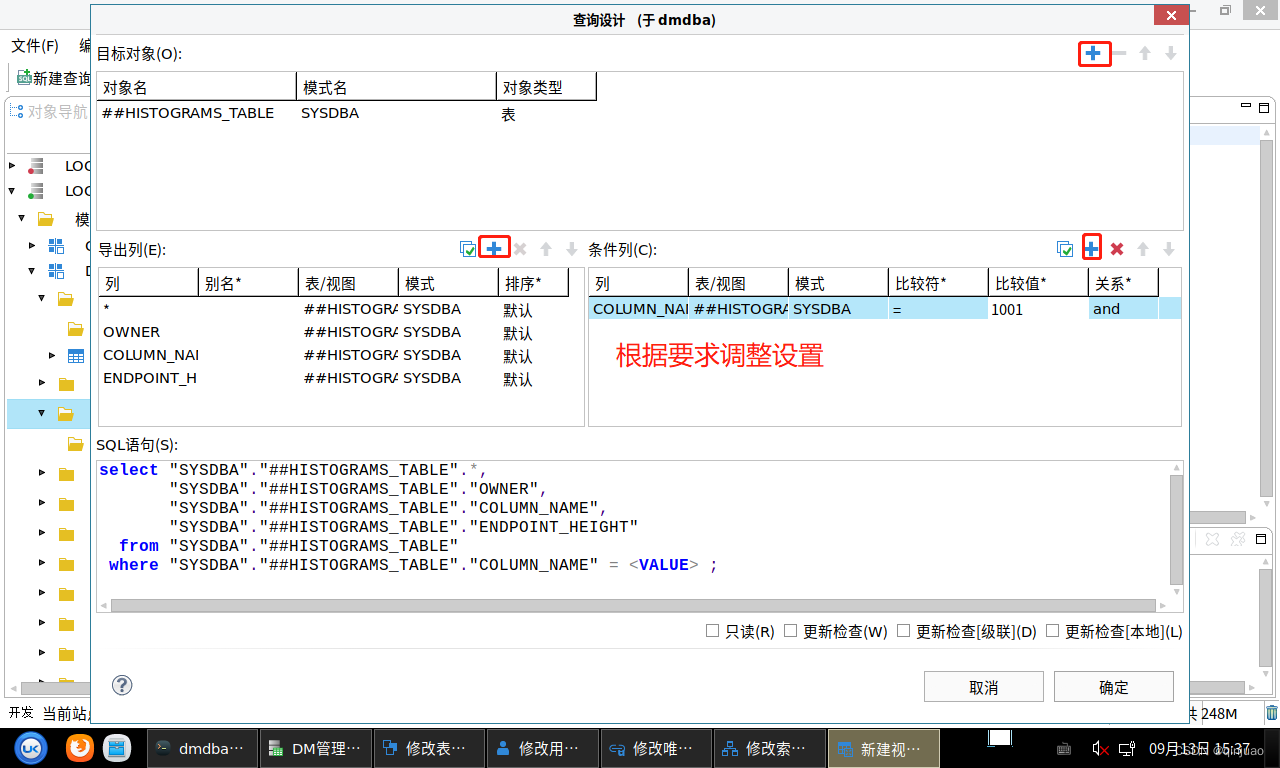The image size is (1280, 768).
Task: Click 模式名 column header
Action: (x=397, y=87)
